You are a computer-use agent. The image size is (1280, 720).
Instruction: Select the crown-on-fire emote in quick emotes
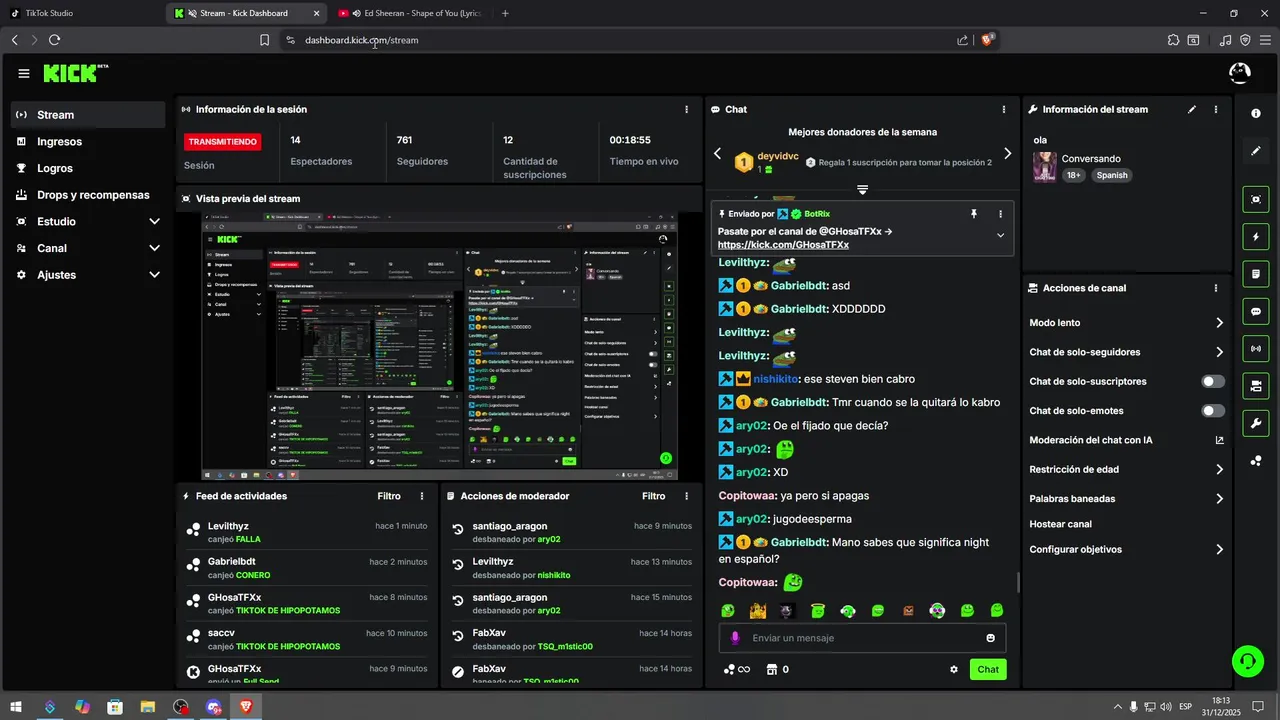coord(758,611)
